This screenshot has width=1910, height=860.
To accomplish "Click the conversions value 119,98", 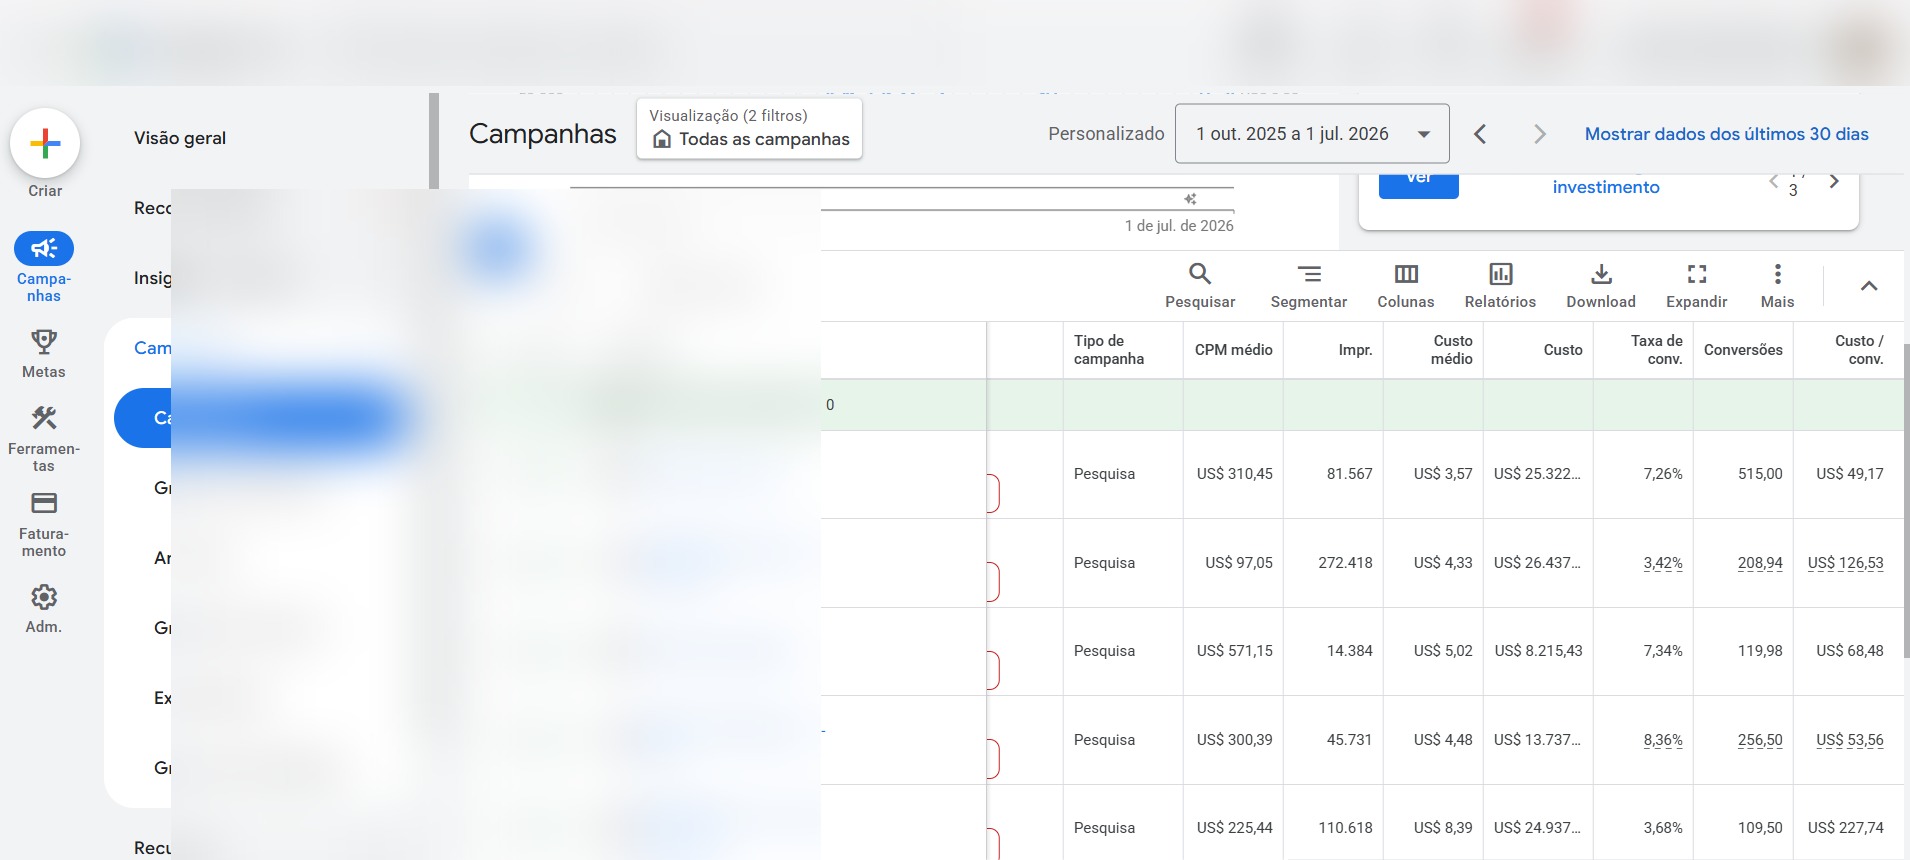I will coord(1760,651).
